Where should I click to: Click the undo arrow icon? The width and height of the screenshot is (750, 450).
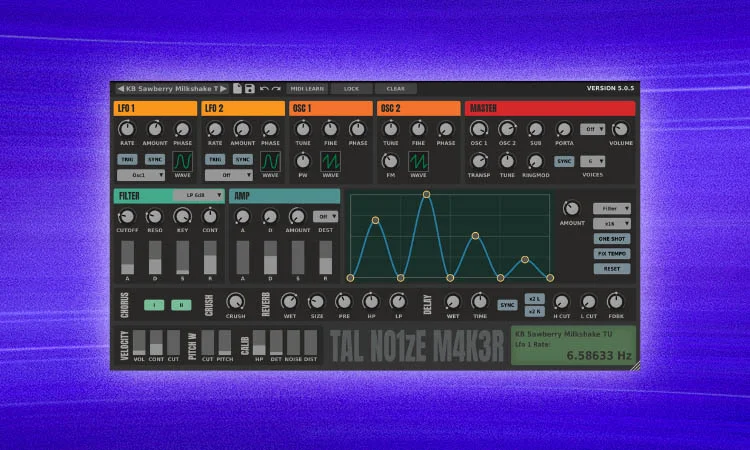(x=264, y=89)
